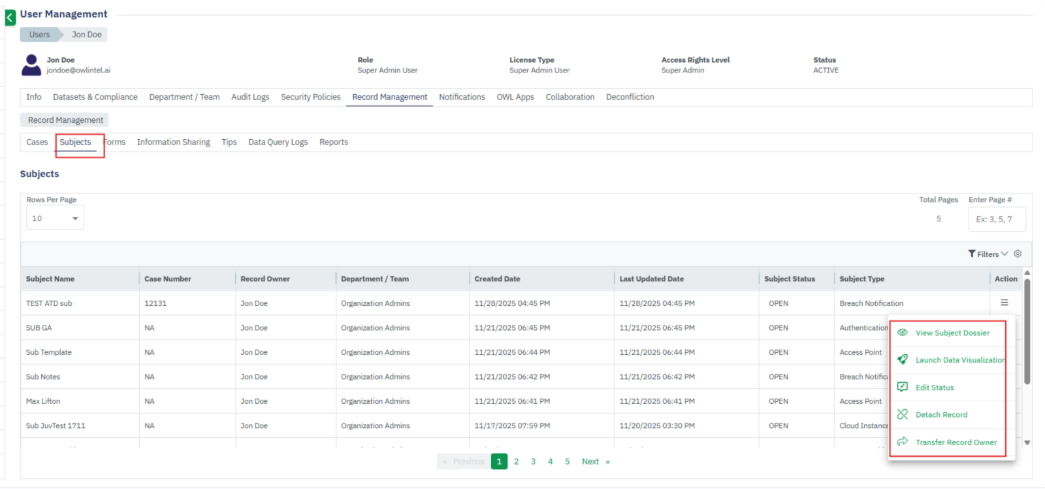Click the Detach Record link icon
The height and width of the screenshot is (489, 1045).
tap(902, 414)
